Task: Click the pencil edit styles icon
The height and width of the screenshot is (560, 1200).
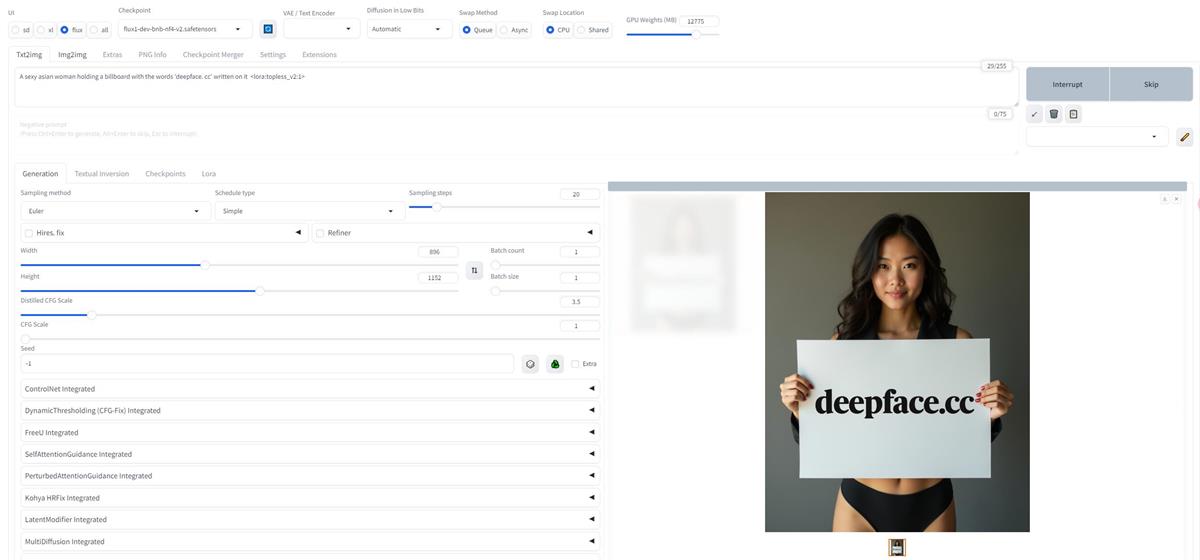Action: [1185, 137]
